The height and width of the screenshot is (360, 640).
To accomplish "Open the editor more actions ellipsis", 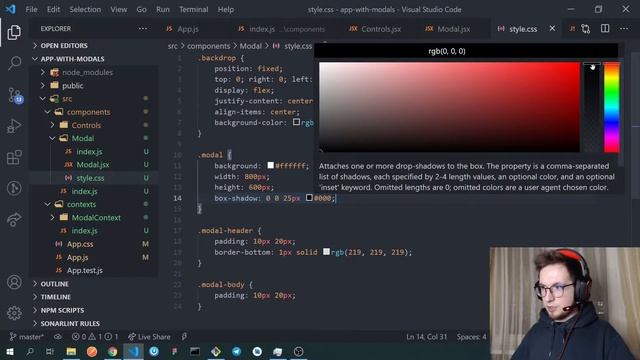I will 624,29.
